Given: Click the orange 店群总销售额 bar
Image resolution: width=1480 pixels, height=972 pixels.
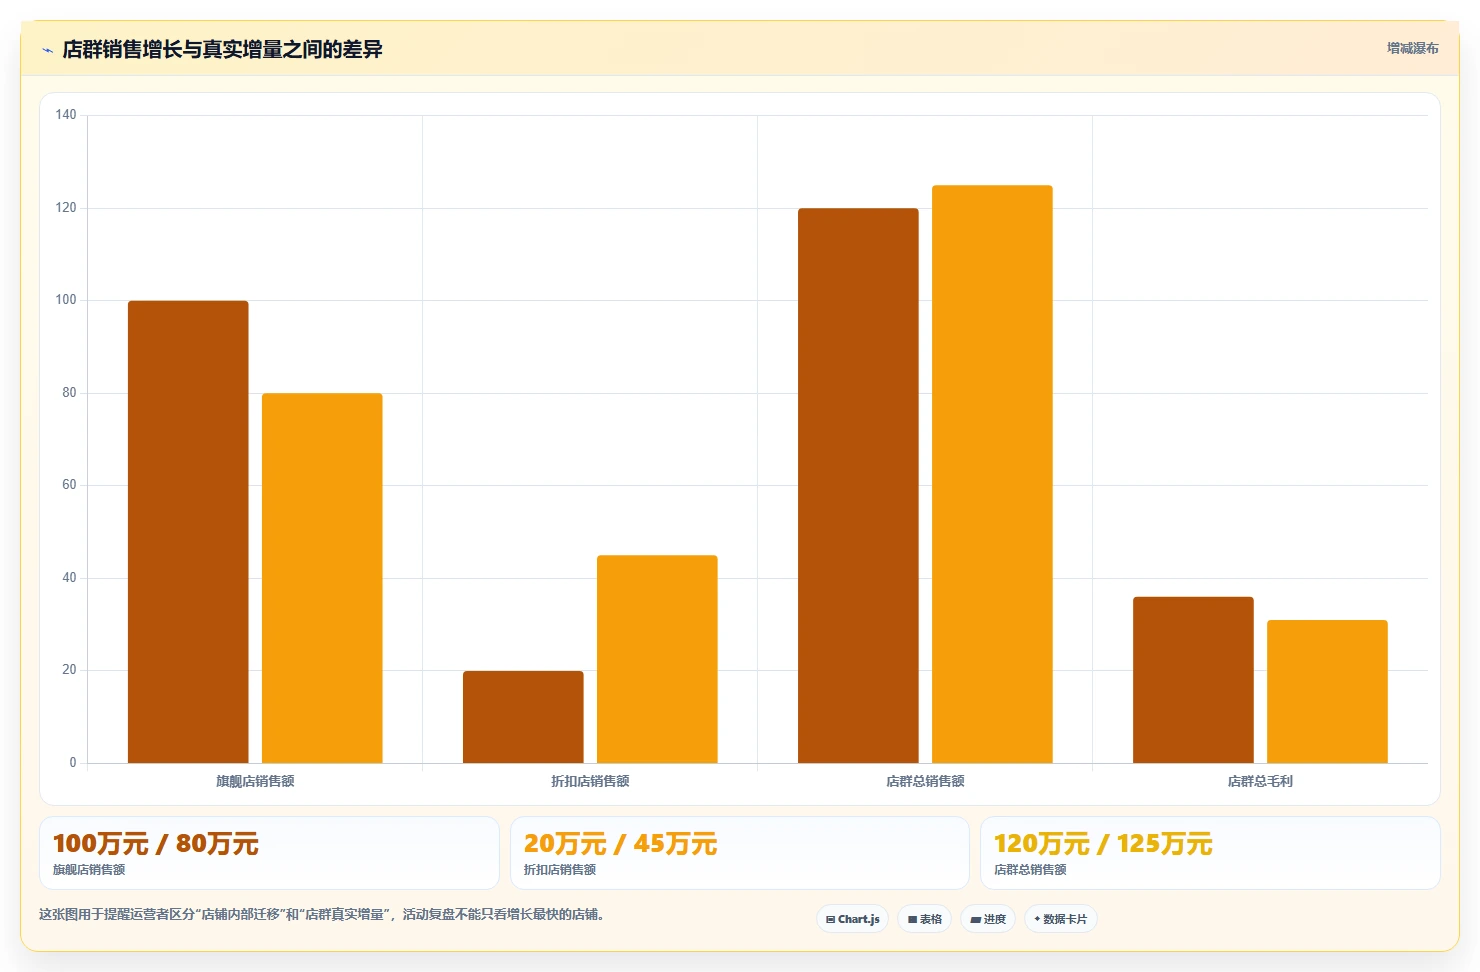Looking at the screenshot, I should click(992, 474).
